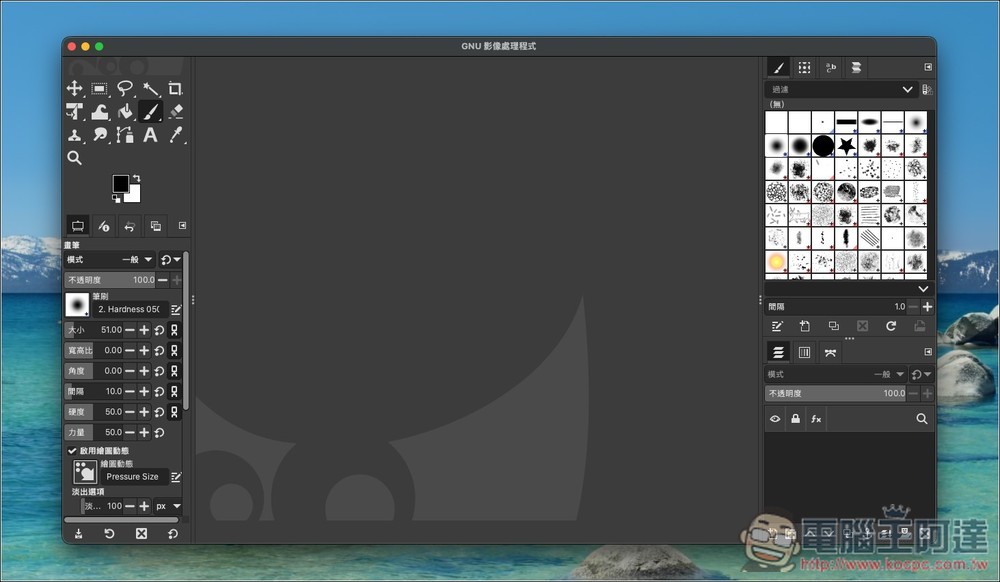Increase brush 間隔 spacing in Brushes panel

click(927, 307)
